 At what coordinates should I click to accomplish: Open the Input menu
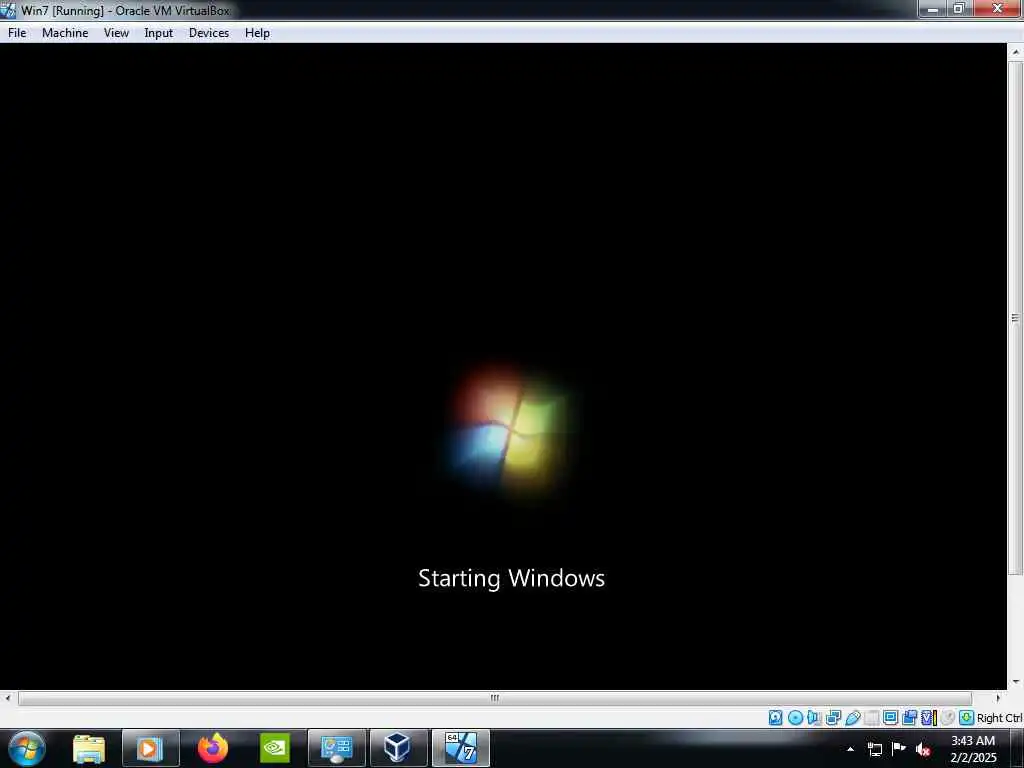[159, 33]
